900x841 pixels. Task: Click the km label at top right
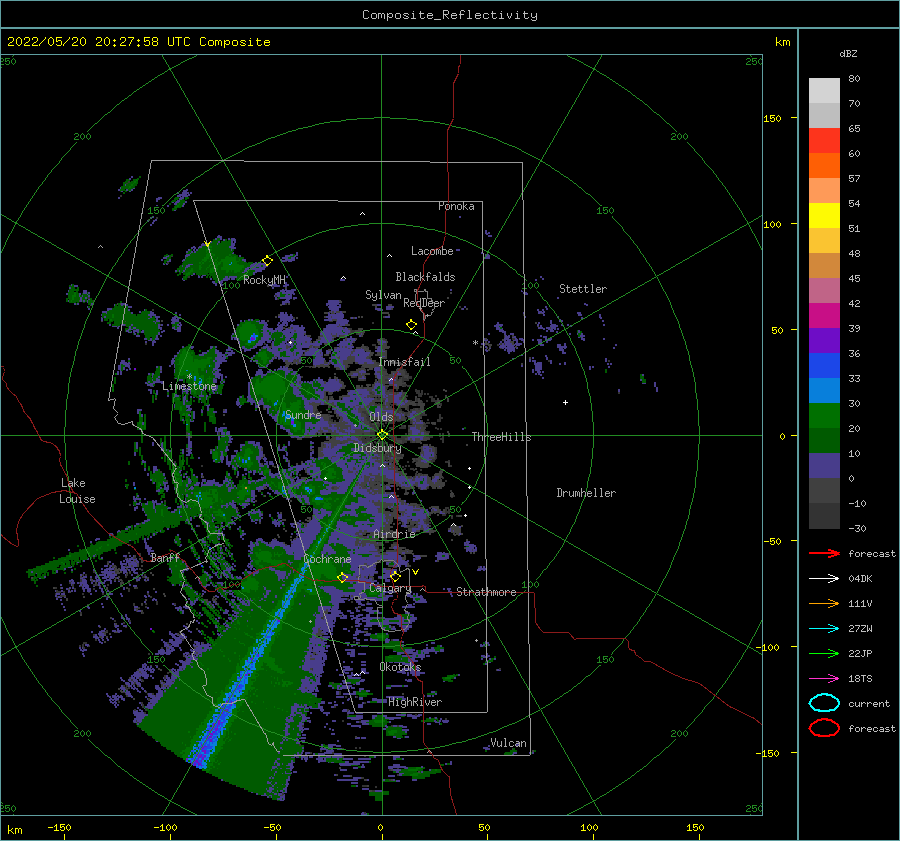tap(782, 42)
